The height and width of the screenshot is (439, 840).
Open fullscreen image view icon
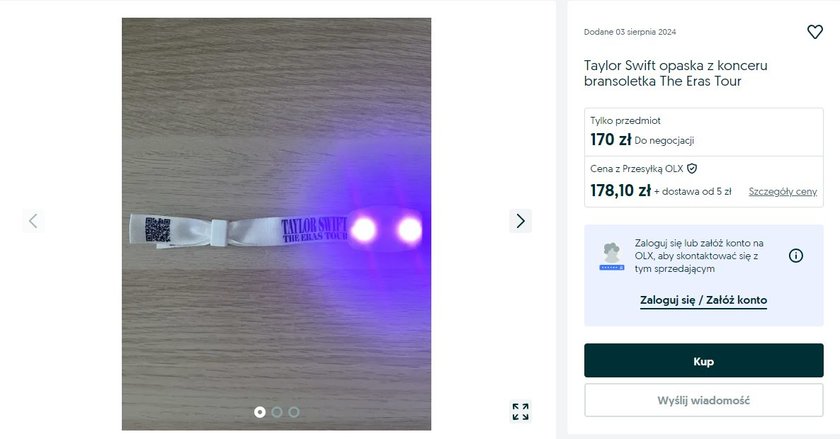(520, 412)
